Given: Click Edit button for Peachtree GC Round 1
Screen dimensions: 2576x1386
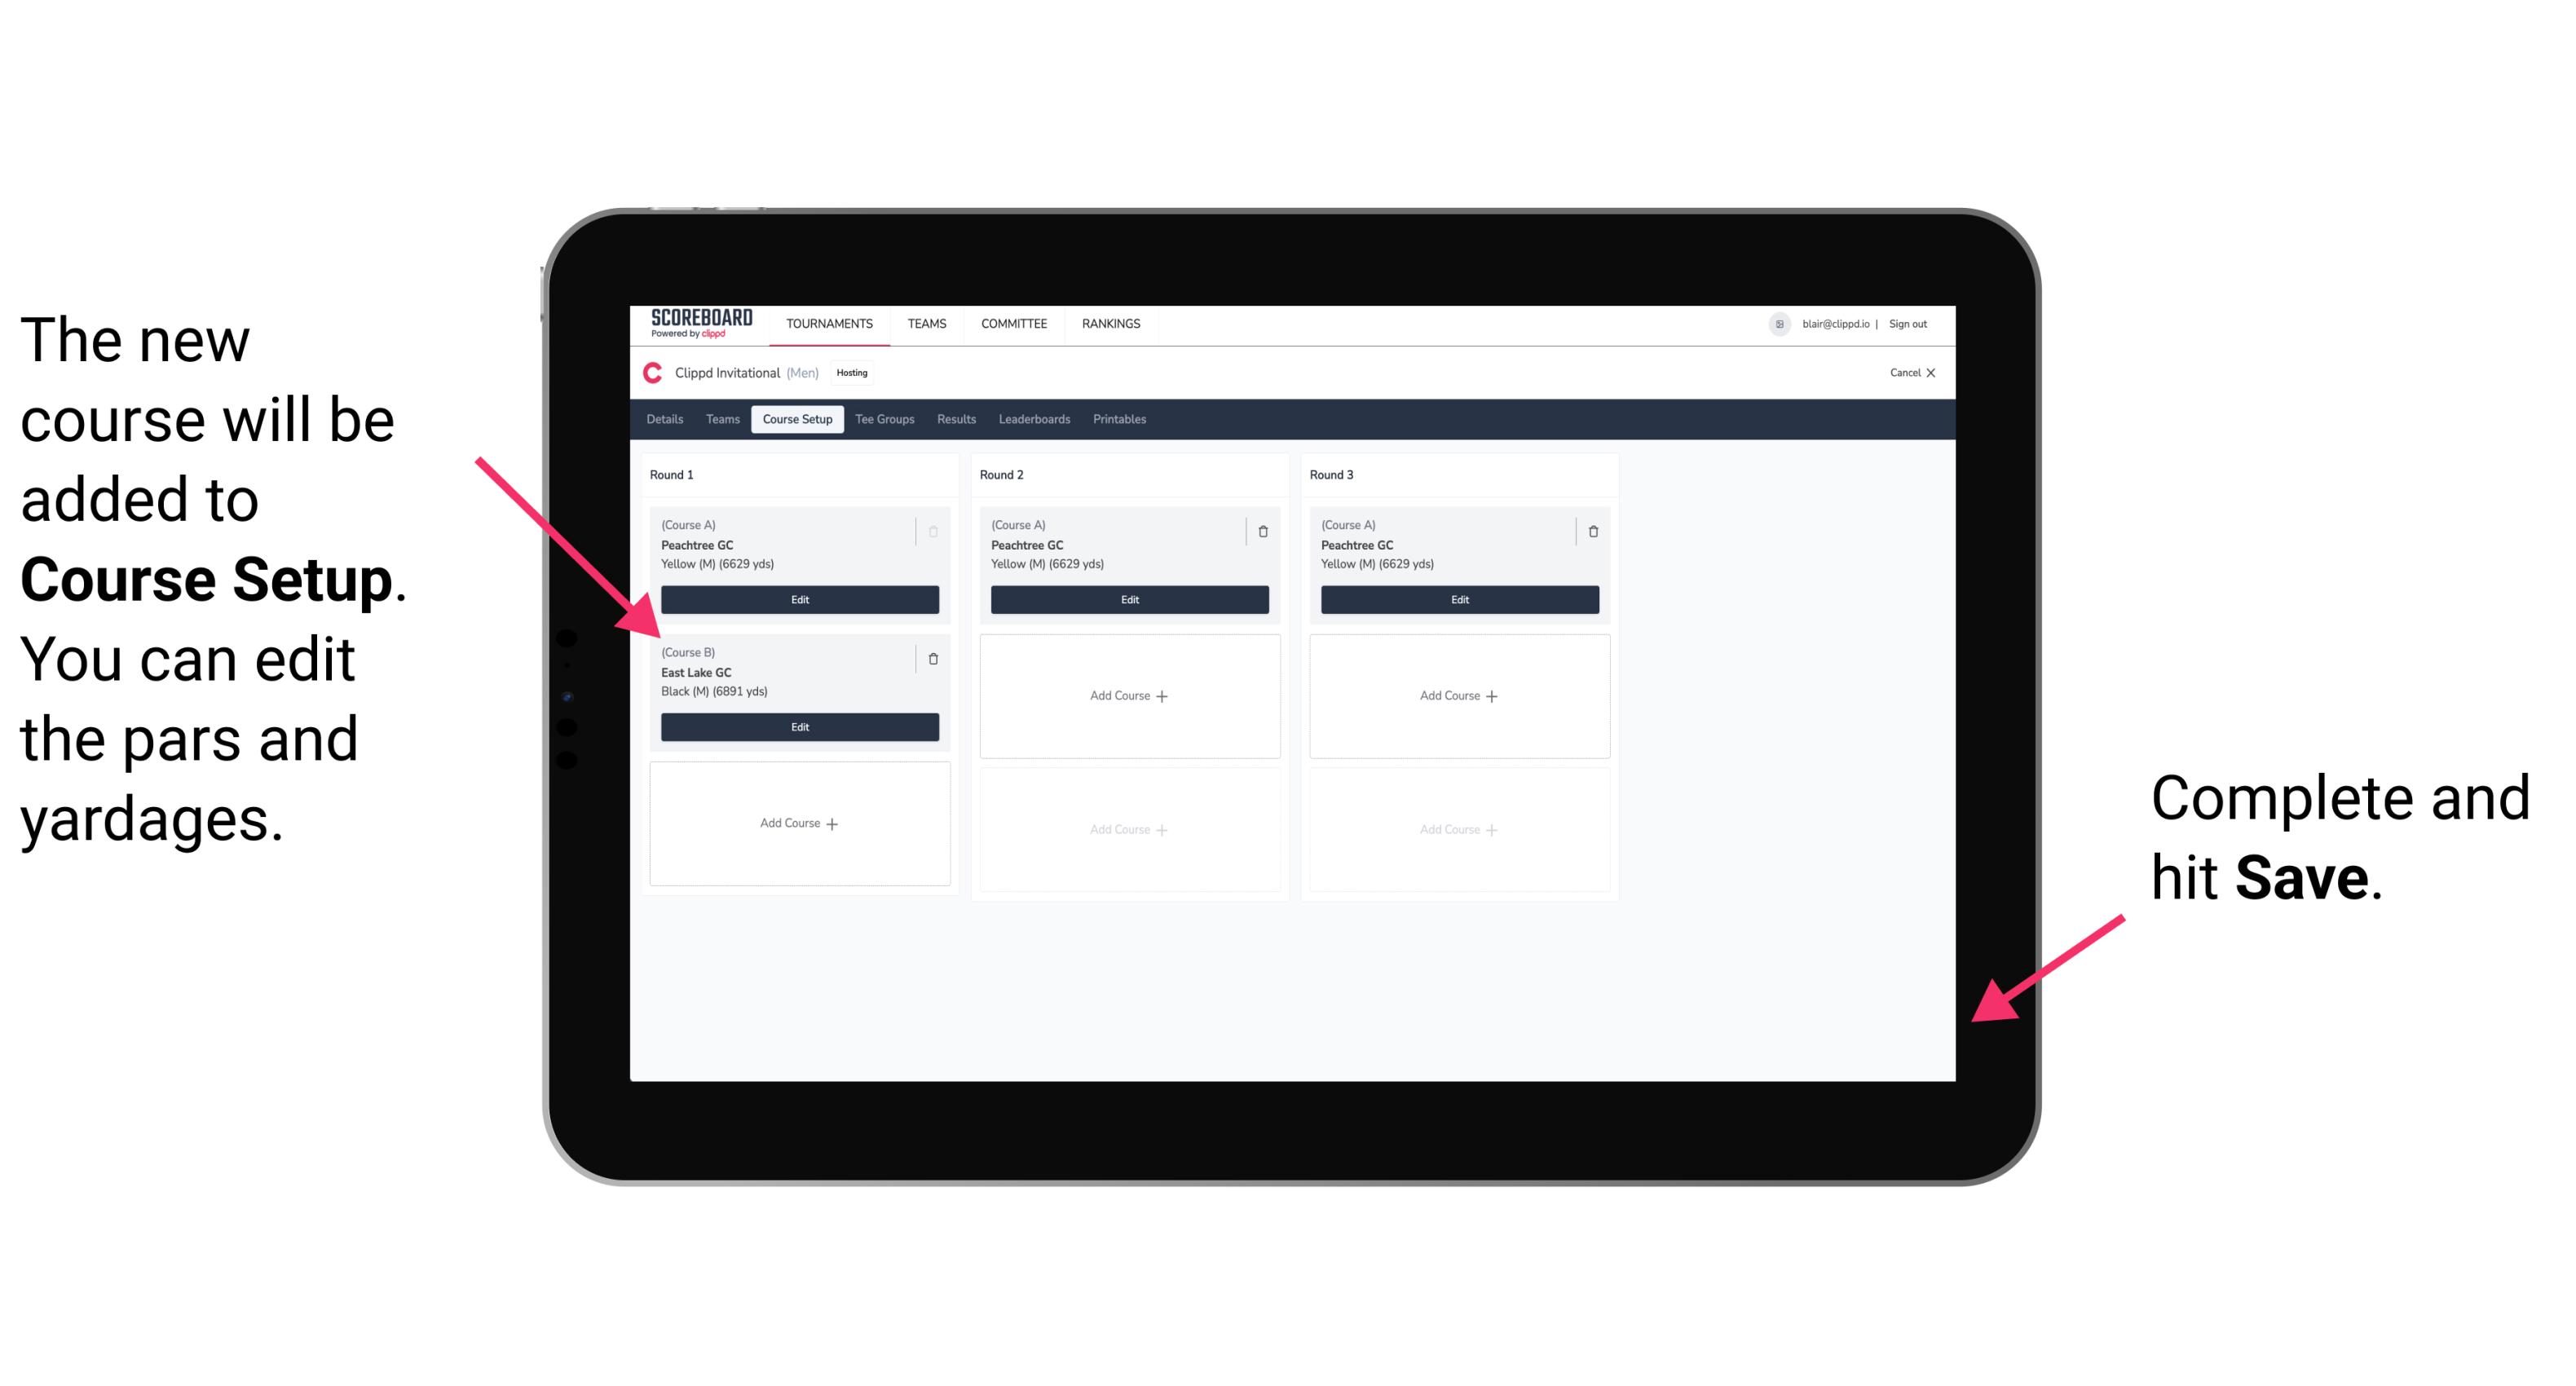Looking at the screenshot, I should pyautogui.click(x=798, y=601).
